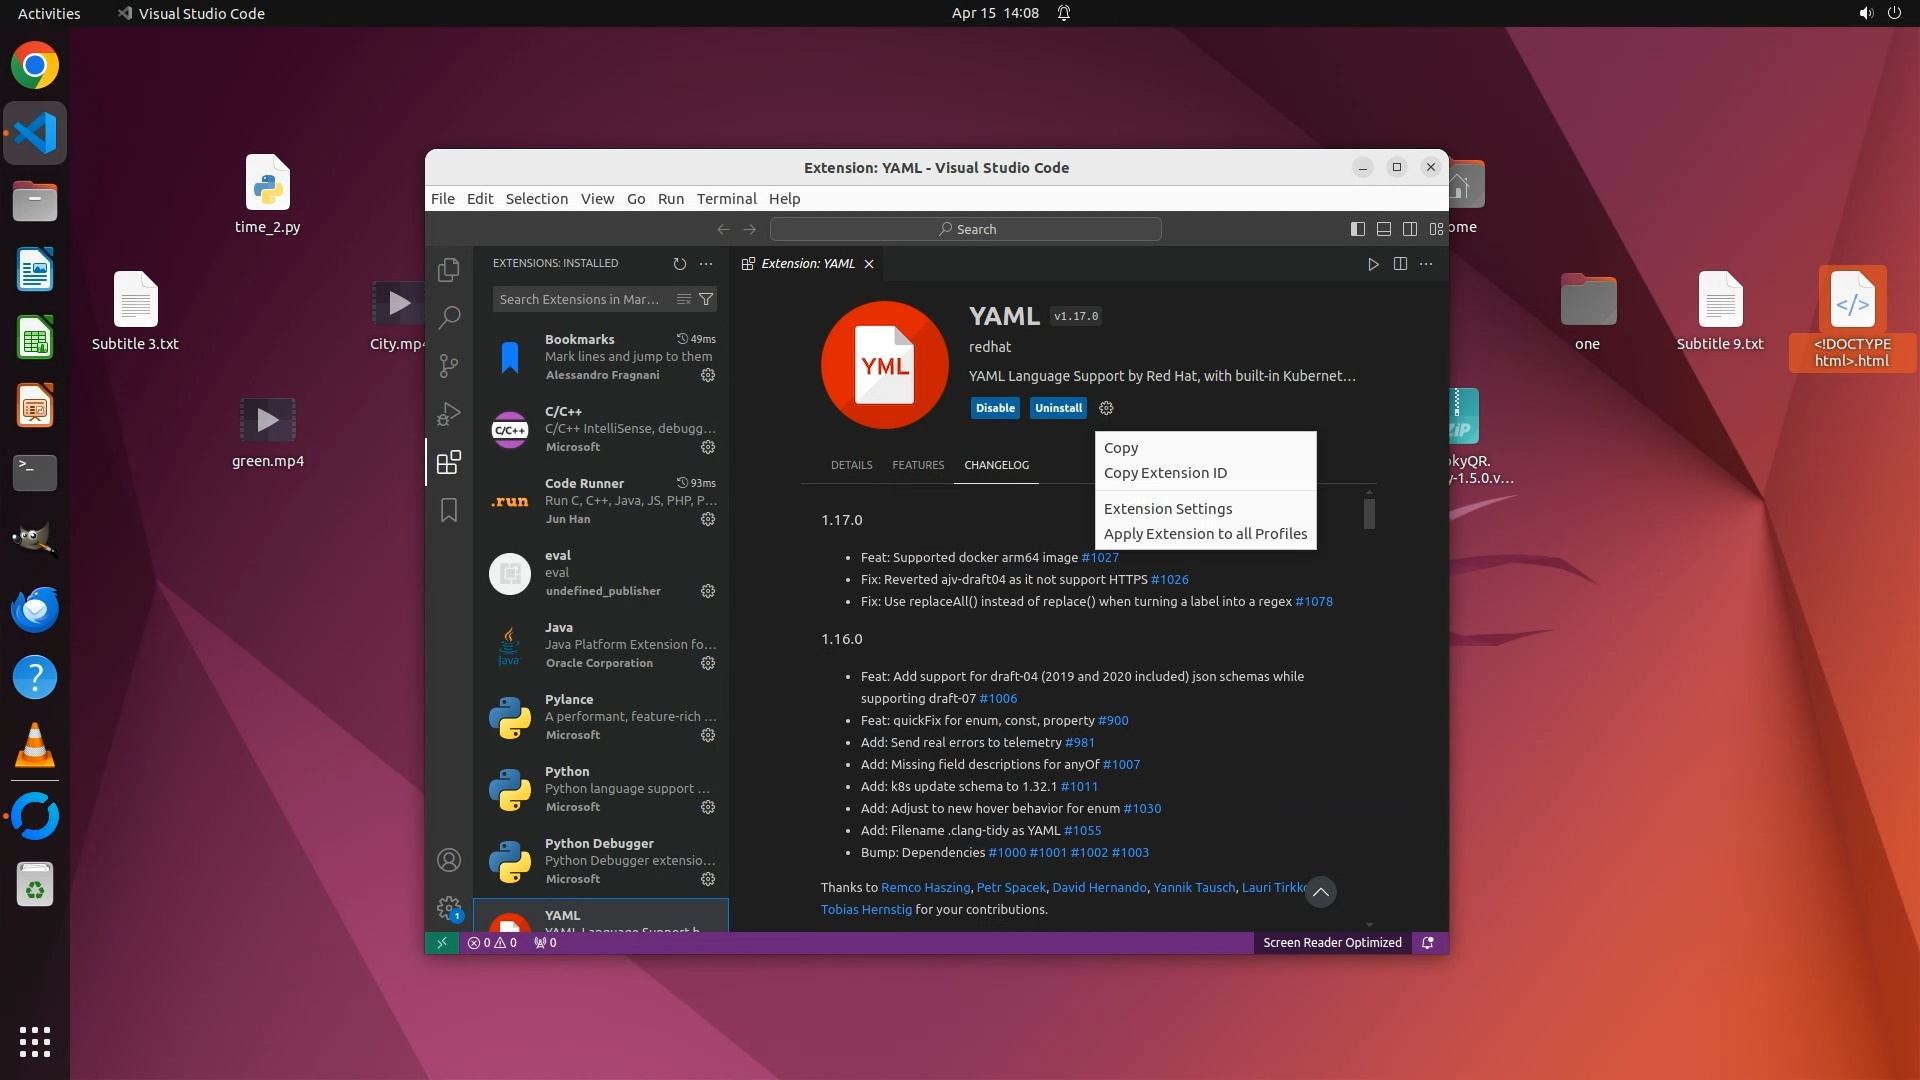The width and height of the screenshot is (1920, 1080).
Task: Open the Explorer view in activity bar
Action: pyautogui.click(x=449, y=270)
